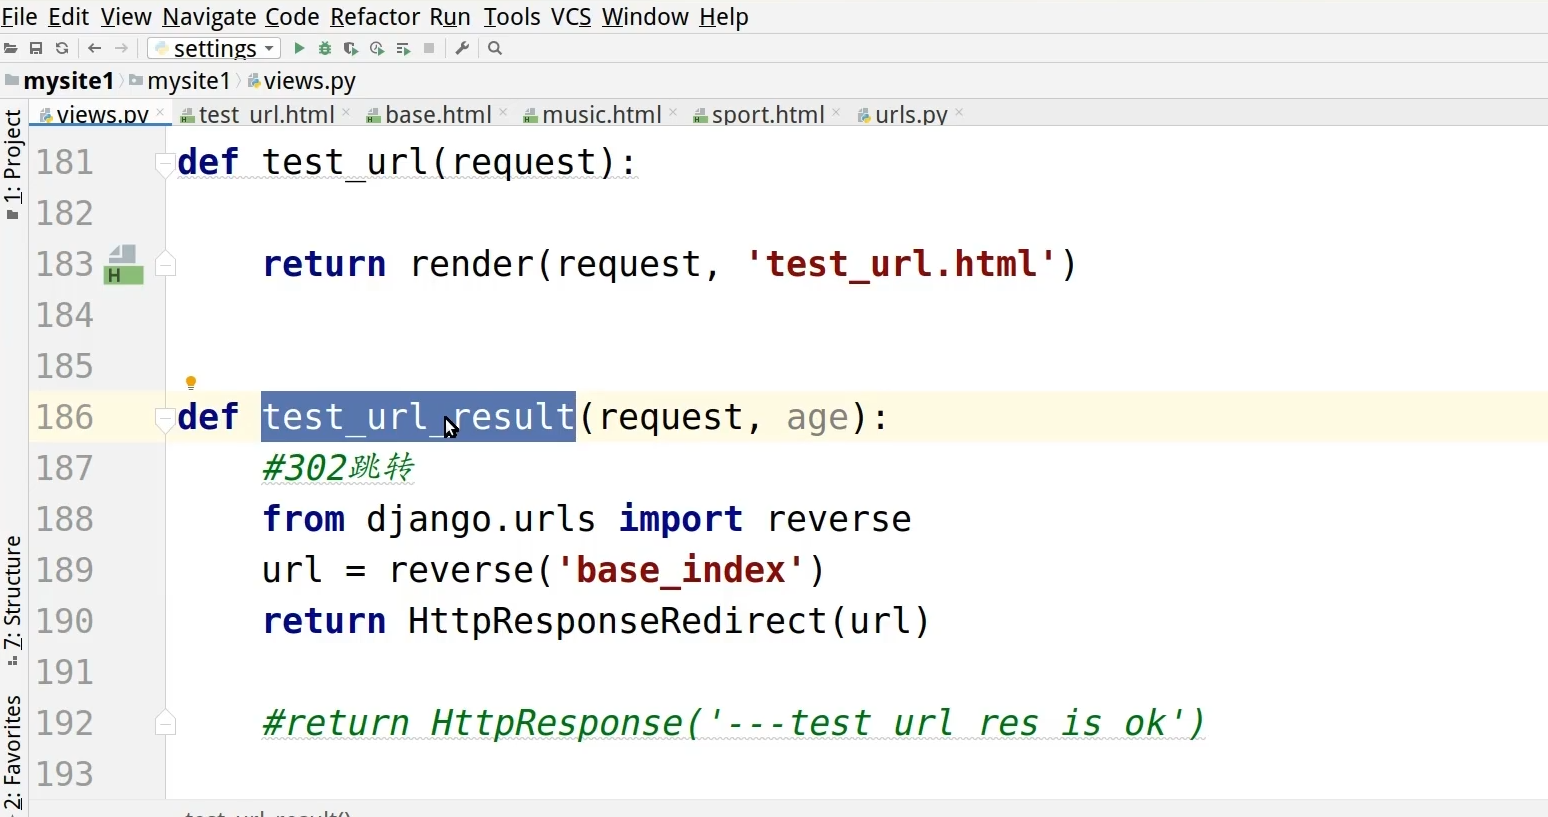This screenshot has height=817, width=1548.
Task: Close the test_url.html tab
Action: pyautogui.click(x=346, y=113)
